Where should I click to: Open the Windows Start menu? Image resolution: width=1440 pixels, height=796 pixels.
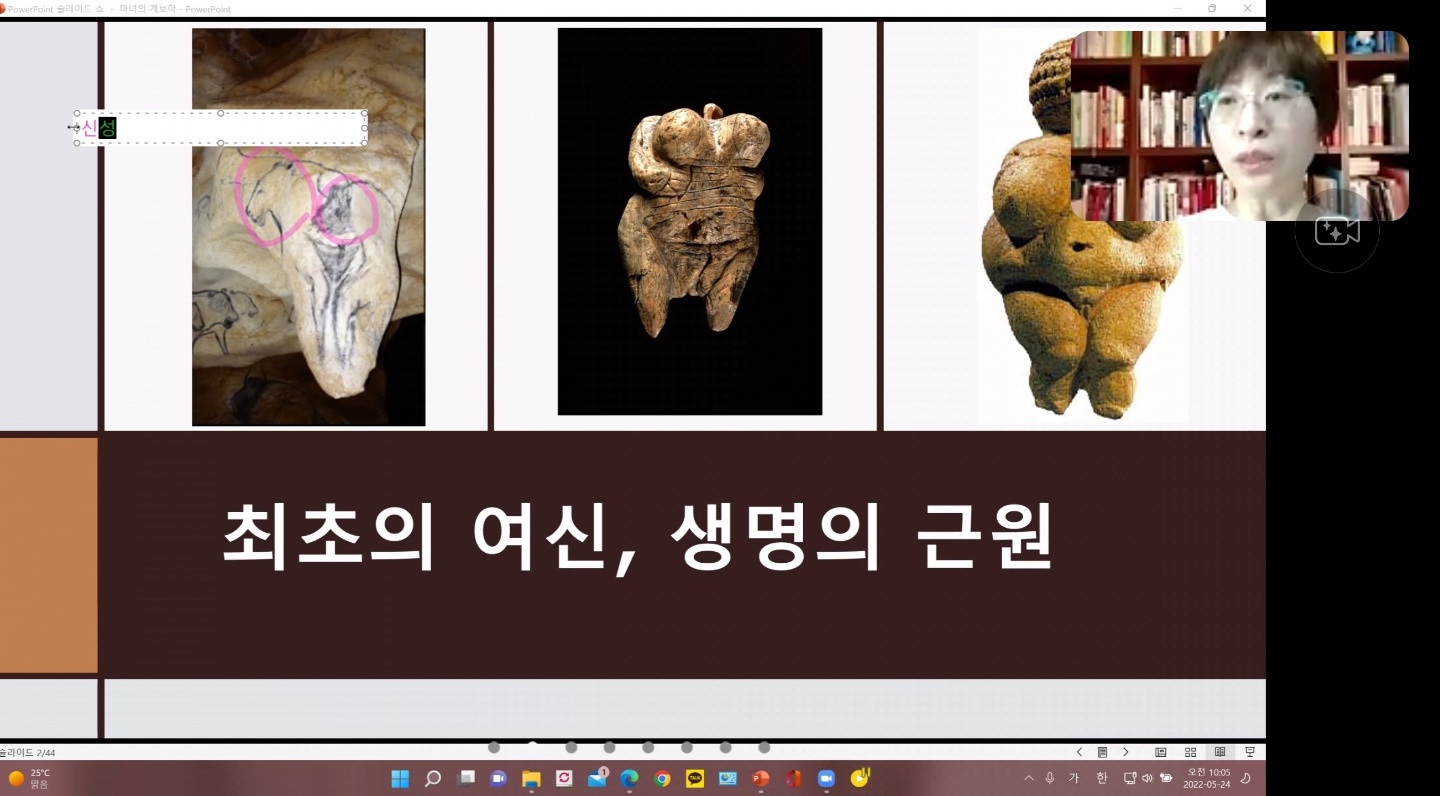coord(400,778)
